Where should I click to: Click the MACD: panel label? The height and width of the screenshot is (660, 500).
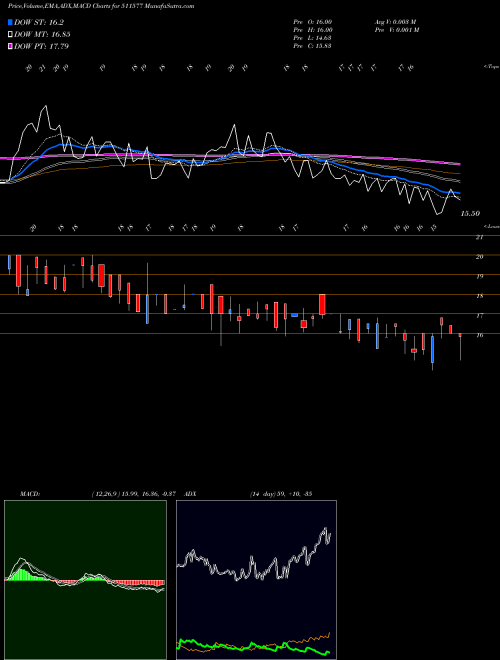point(30,494)
